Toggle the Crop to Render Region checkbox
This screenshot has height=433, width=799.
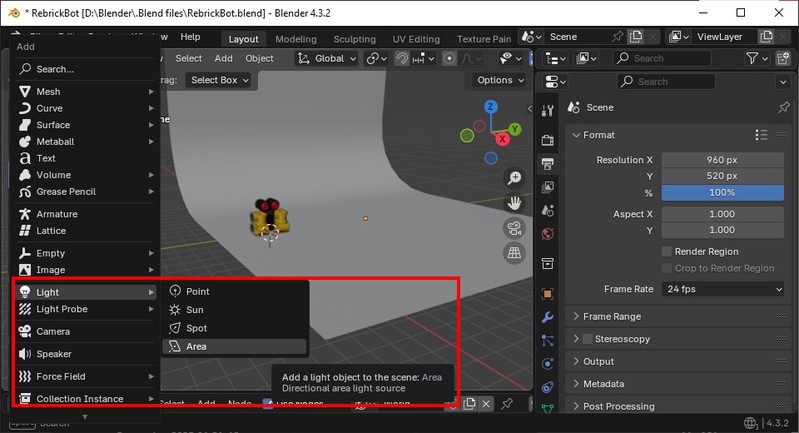[x=667, y=268]
